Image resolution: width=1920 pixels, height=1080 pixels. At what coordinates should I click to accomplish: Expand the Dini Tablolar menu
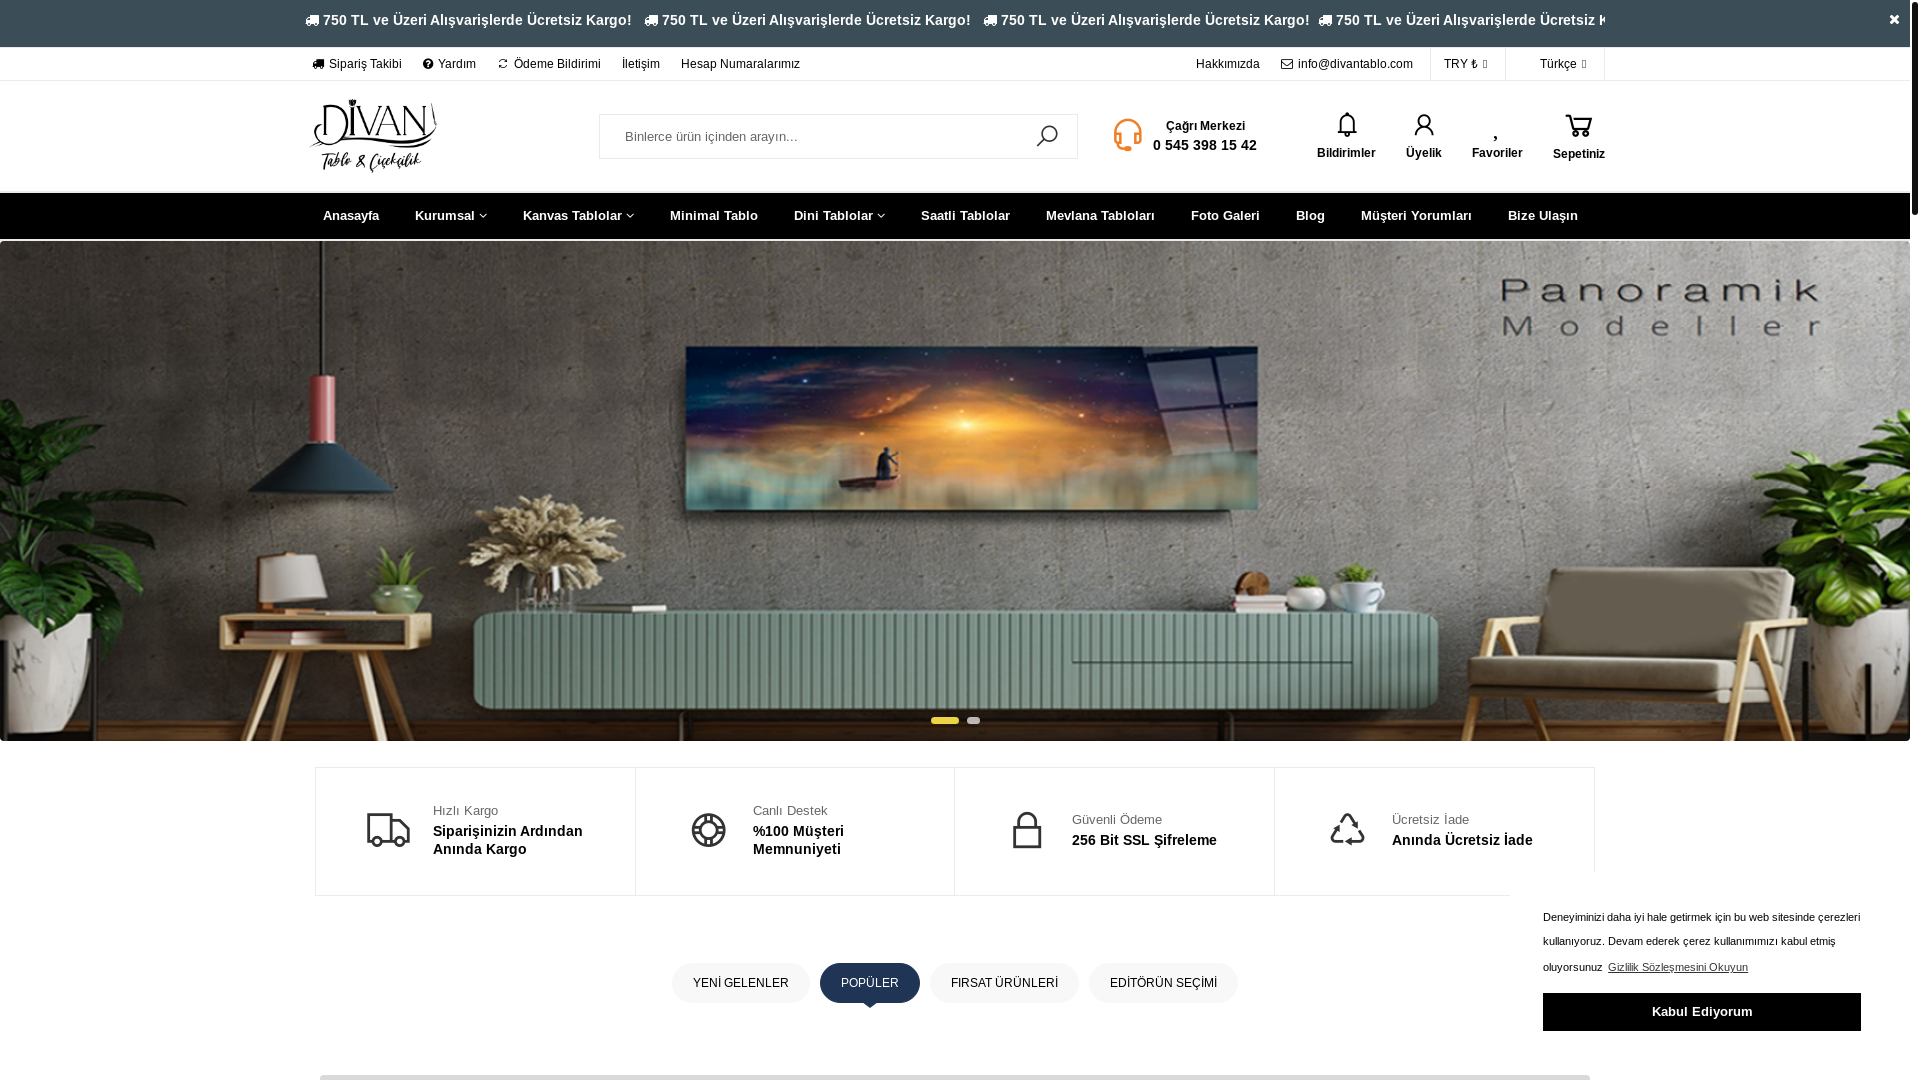click(839, 216)
